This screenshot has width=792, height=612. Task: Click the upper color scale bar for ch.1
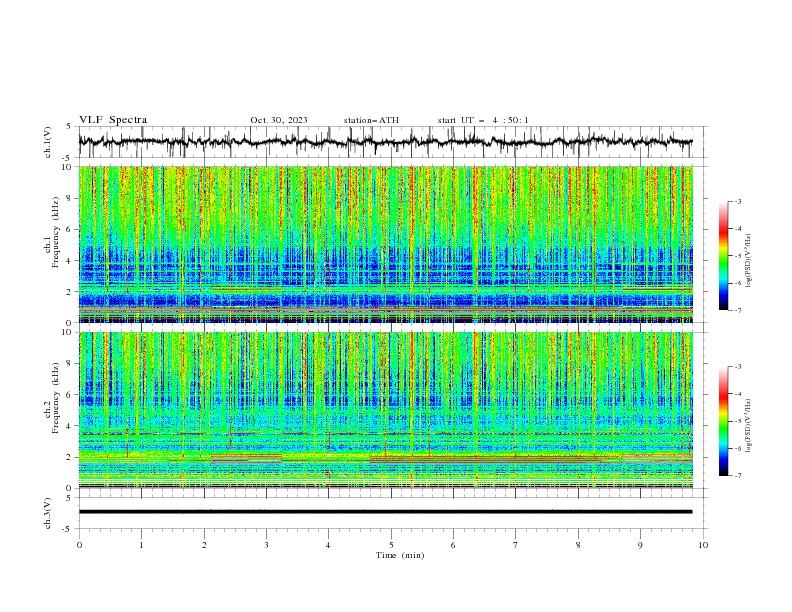click(x=723, y=256)
